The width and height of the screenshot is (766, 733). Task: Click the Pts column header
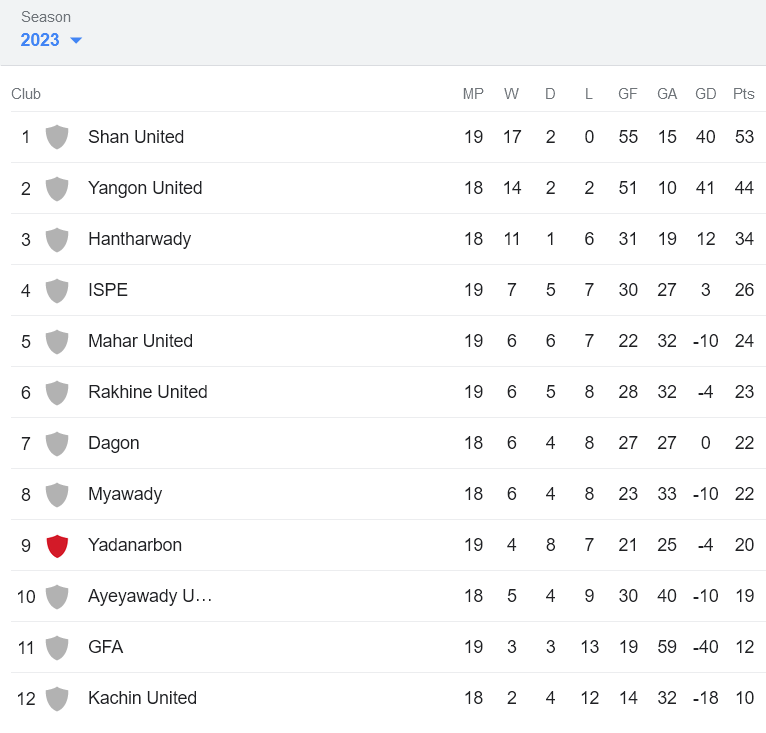pos(743,94)
